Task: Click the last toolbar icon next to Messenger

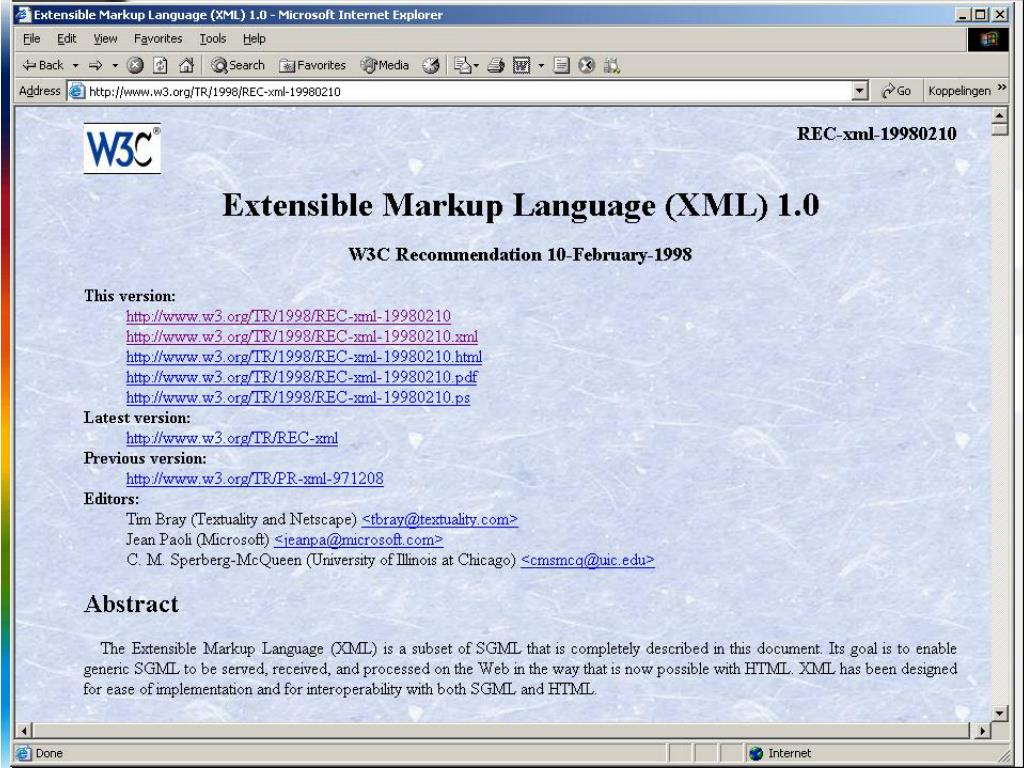Action: 611,65
